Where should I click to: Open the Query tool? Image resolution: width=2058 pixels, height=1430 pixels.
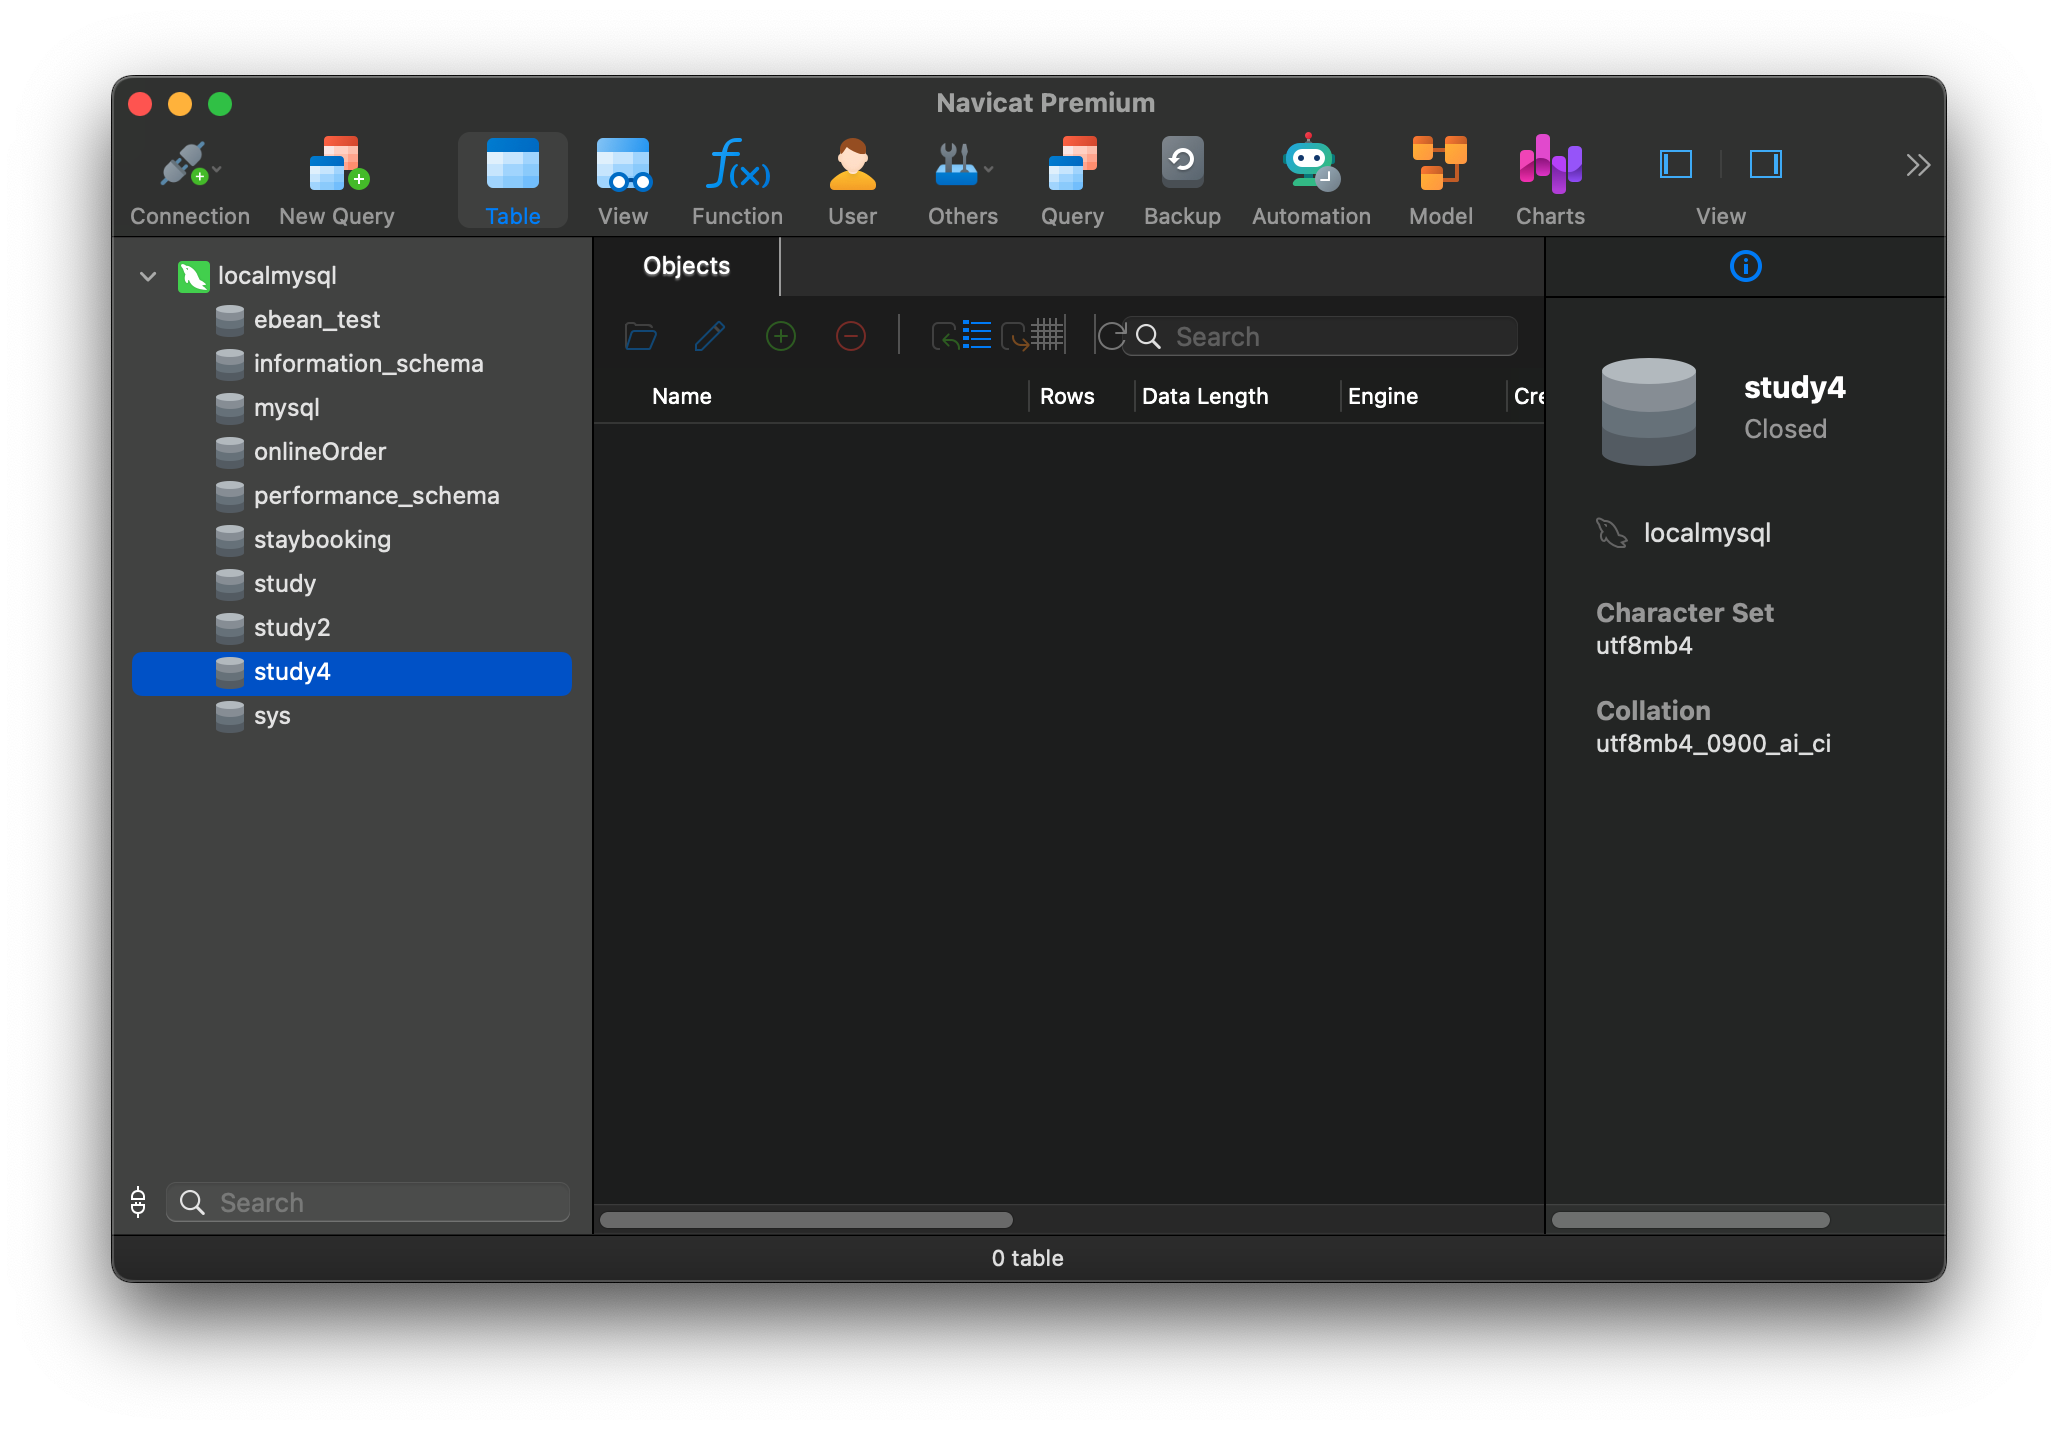click(1071, 180)
